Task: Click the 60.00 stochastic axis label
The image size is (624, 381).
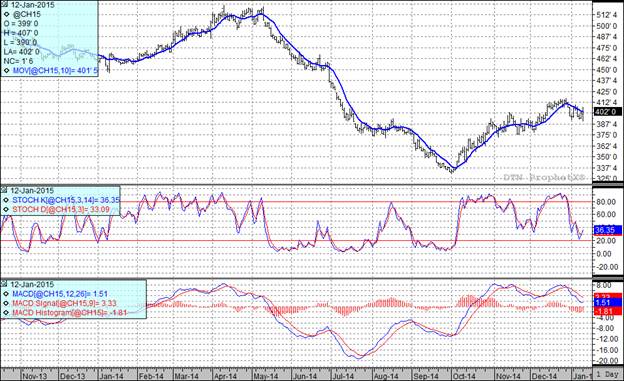Action: [x=606, y=214]
